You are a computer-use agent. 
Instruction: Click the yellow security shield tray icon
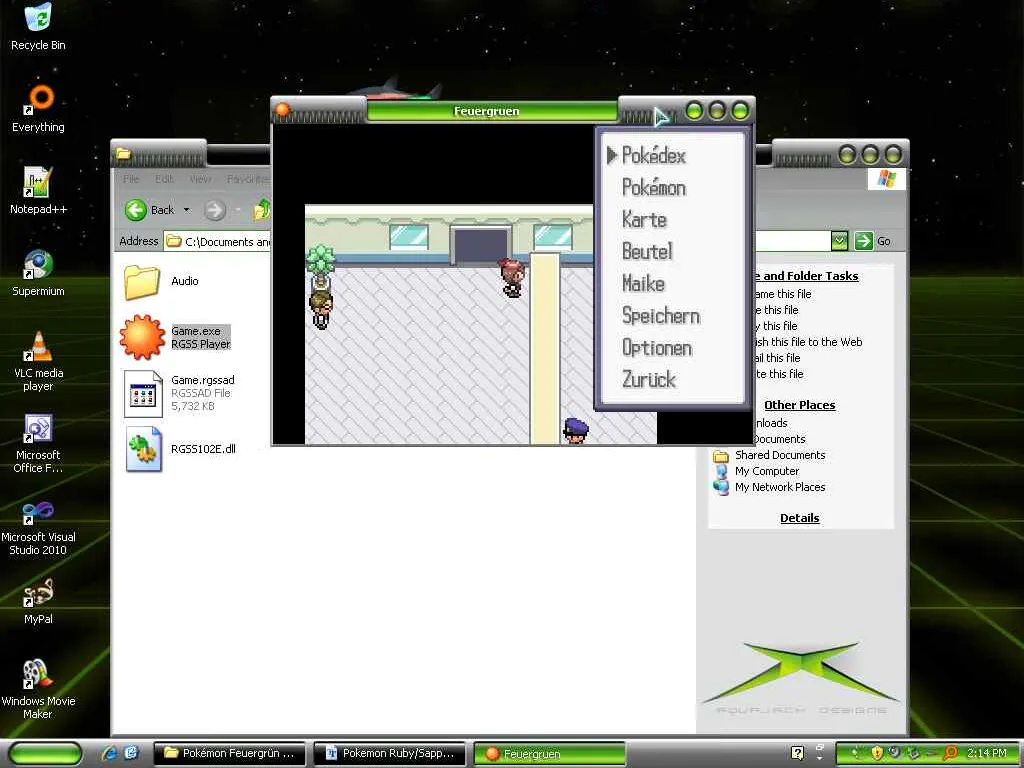point(877,753)
